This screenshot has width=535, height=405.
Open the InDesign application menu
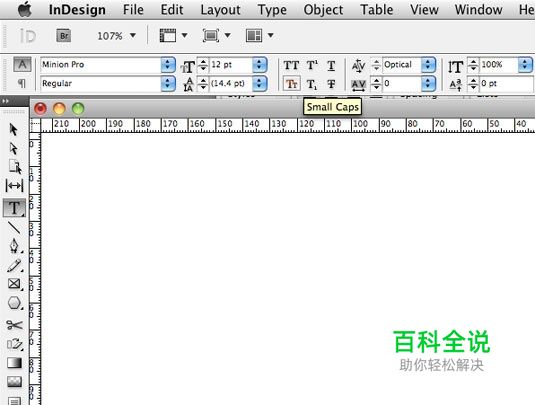(x=77, y=10)
